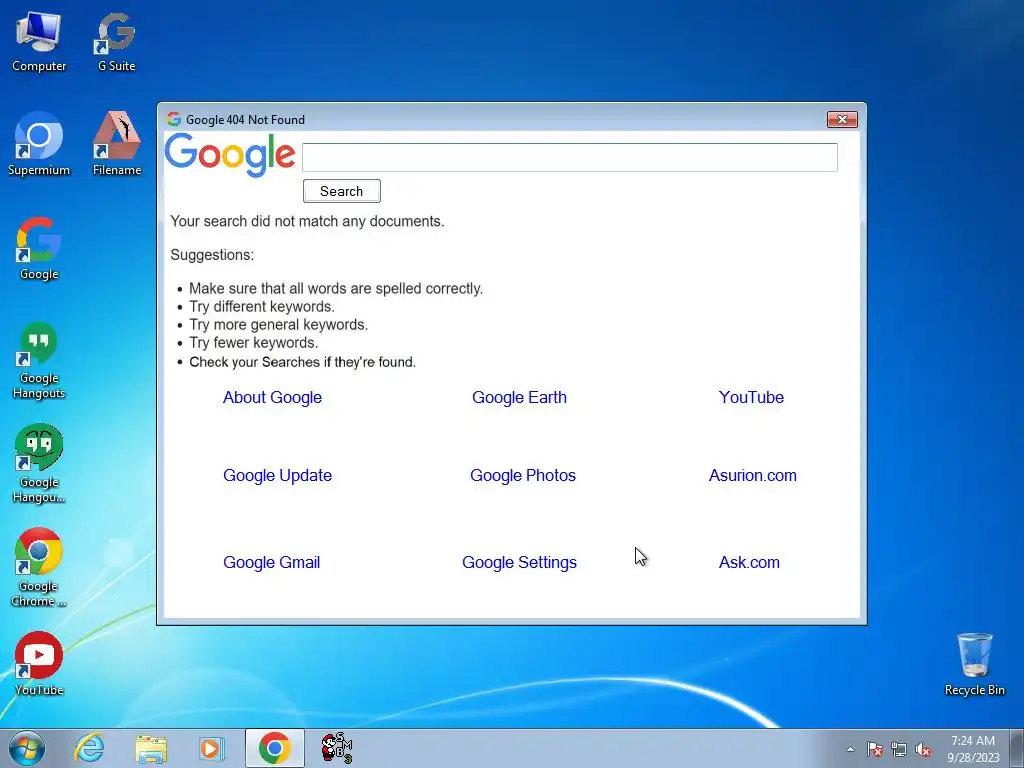Click 'Check your Searches if they're found.'
The height and width of the screenshot is (768, 1024).
coord(302,362)
